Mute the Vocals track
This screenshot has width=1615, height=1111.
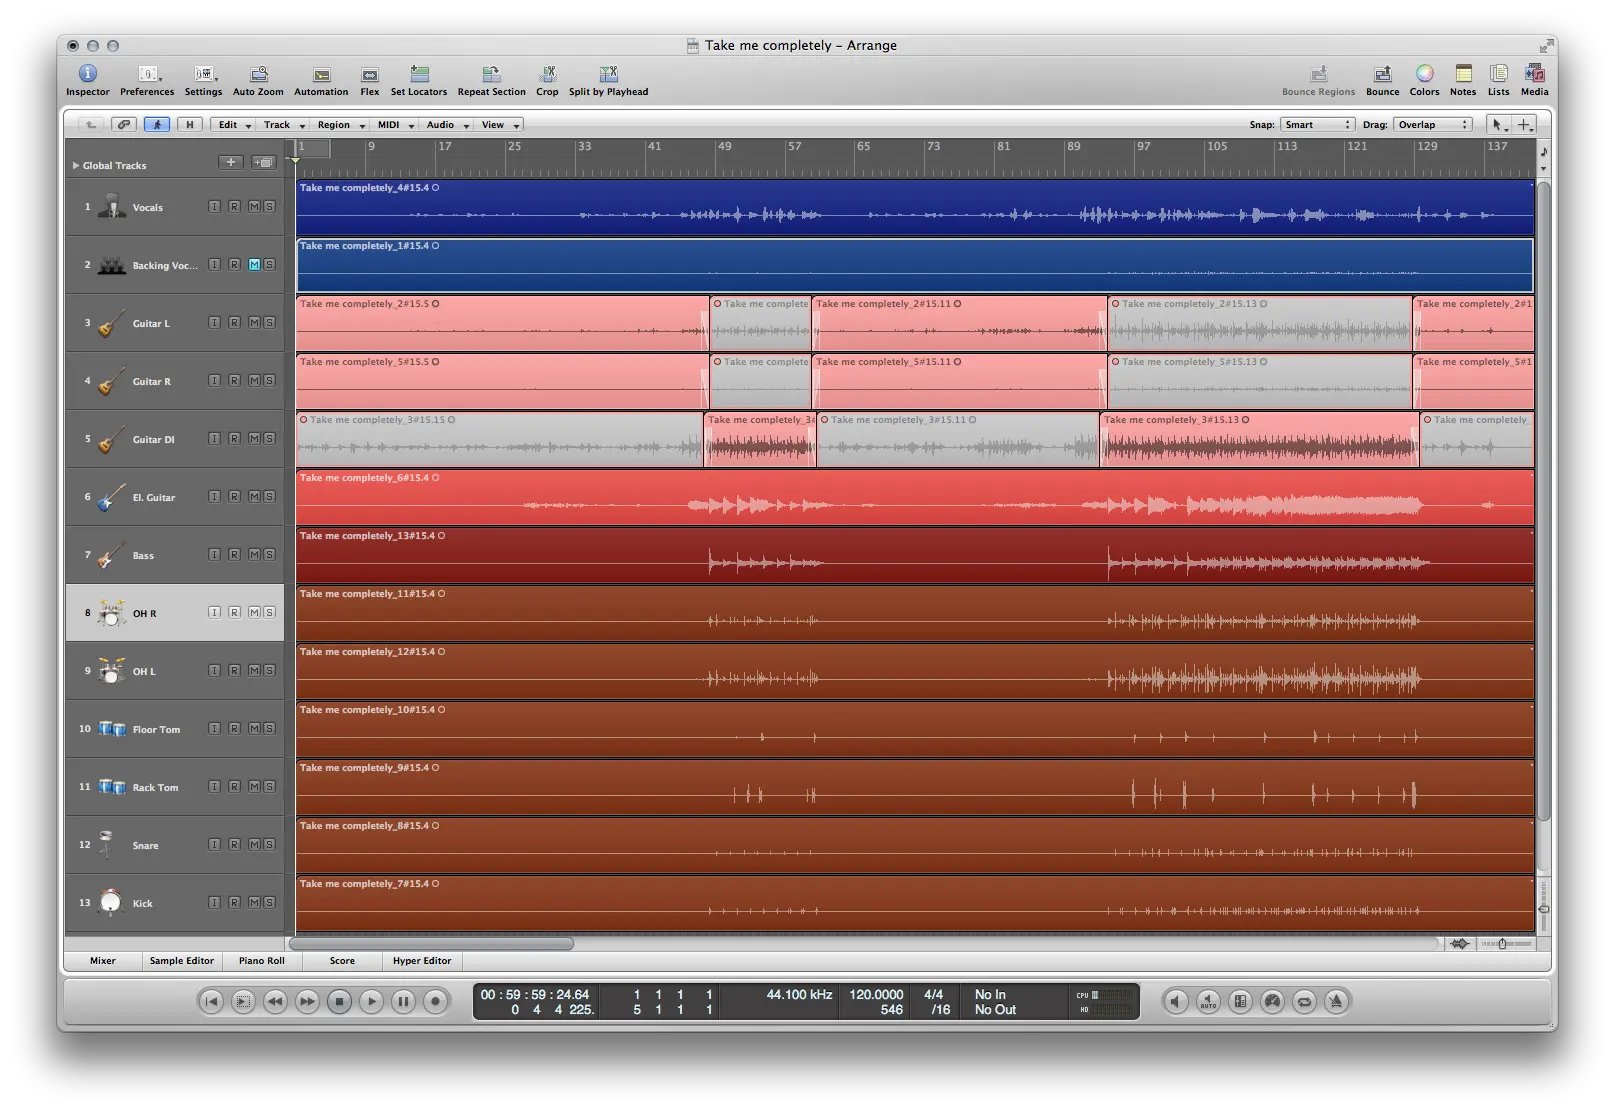point(254,207)
